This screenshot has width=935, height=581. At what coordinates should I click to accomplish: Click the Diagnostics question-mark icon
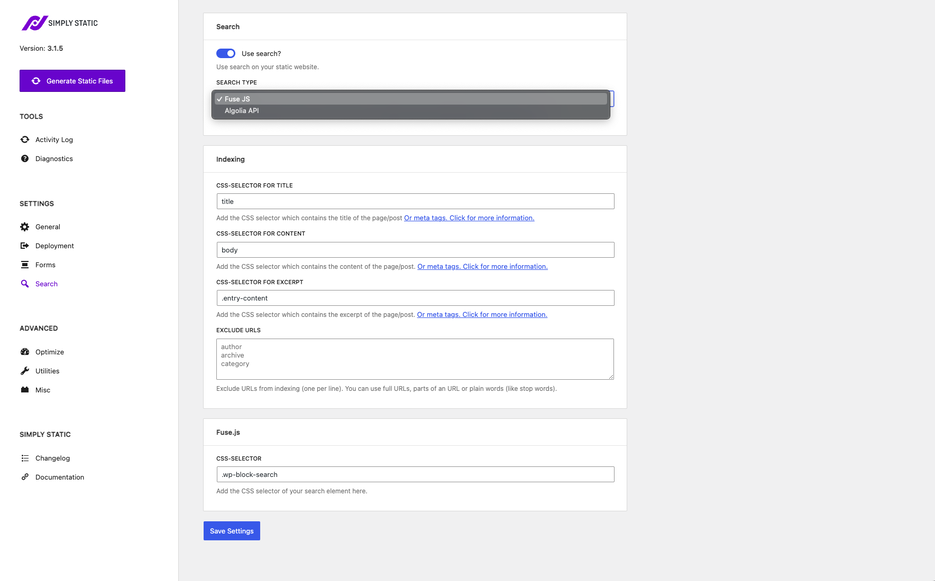click(24, 158)
